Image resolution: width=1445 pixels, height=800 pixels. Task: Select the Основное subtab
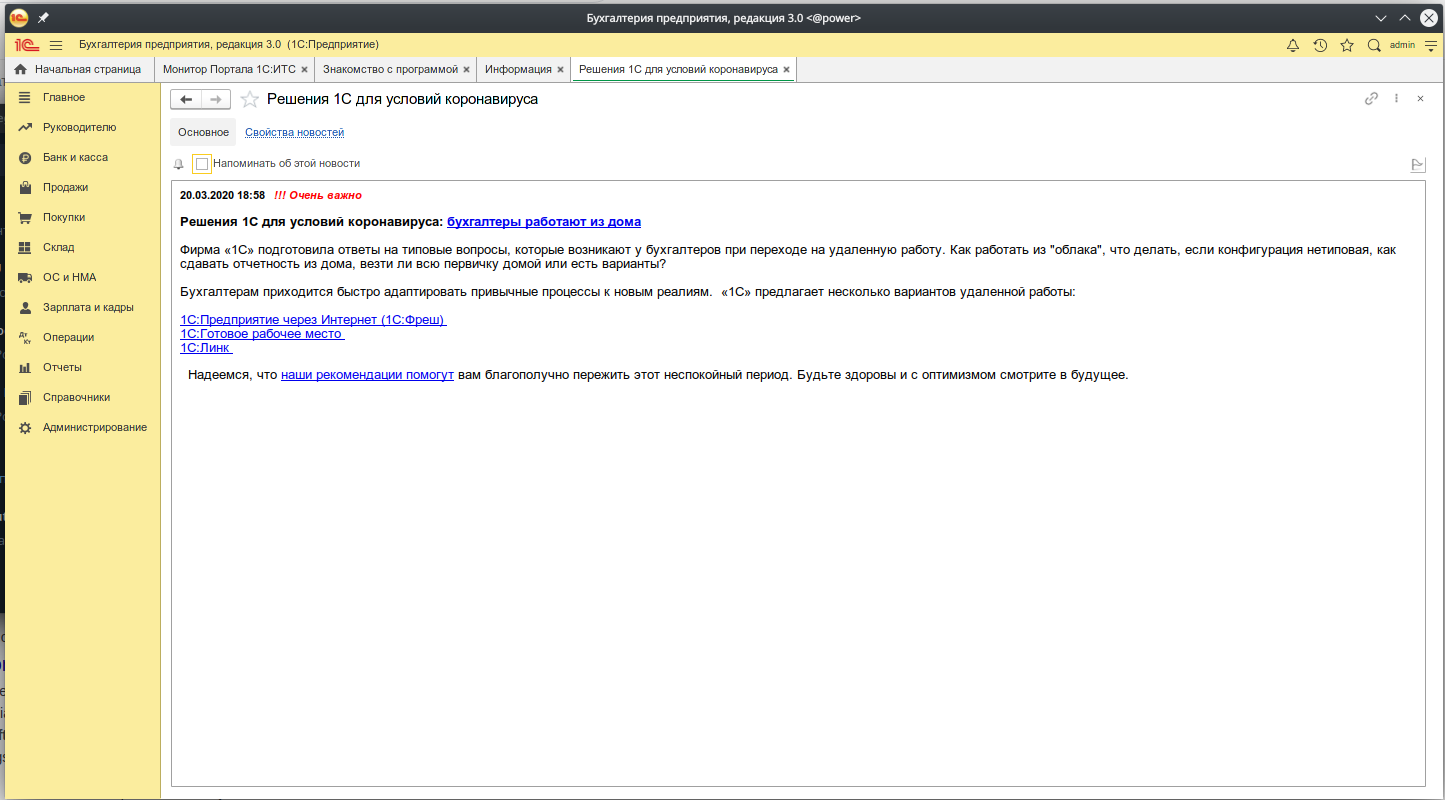[203, 132]
